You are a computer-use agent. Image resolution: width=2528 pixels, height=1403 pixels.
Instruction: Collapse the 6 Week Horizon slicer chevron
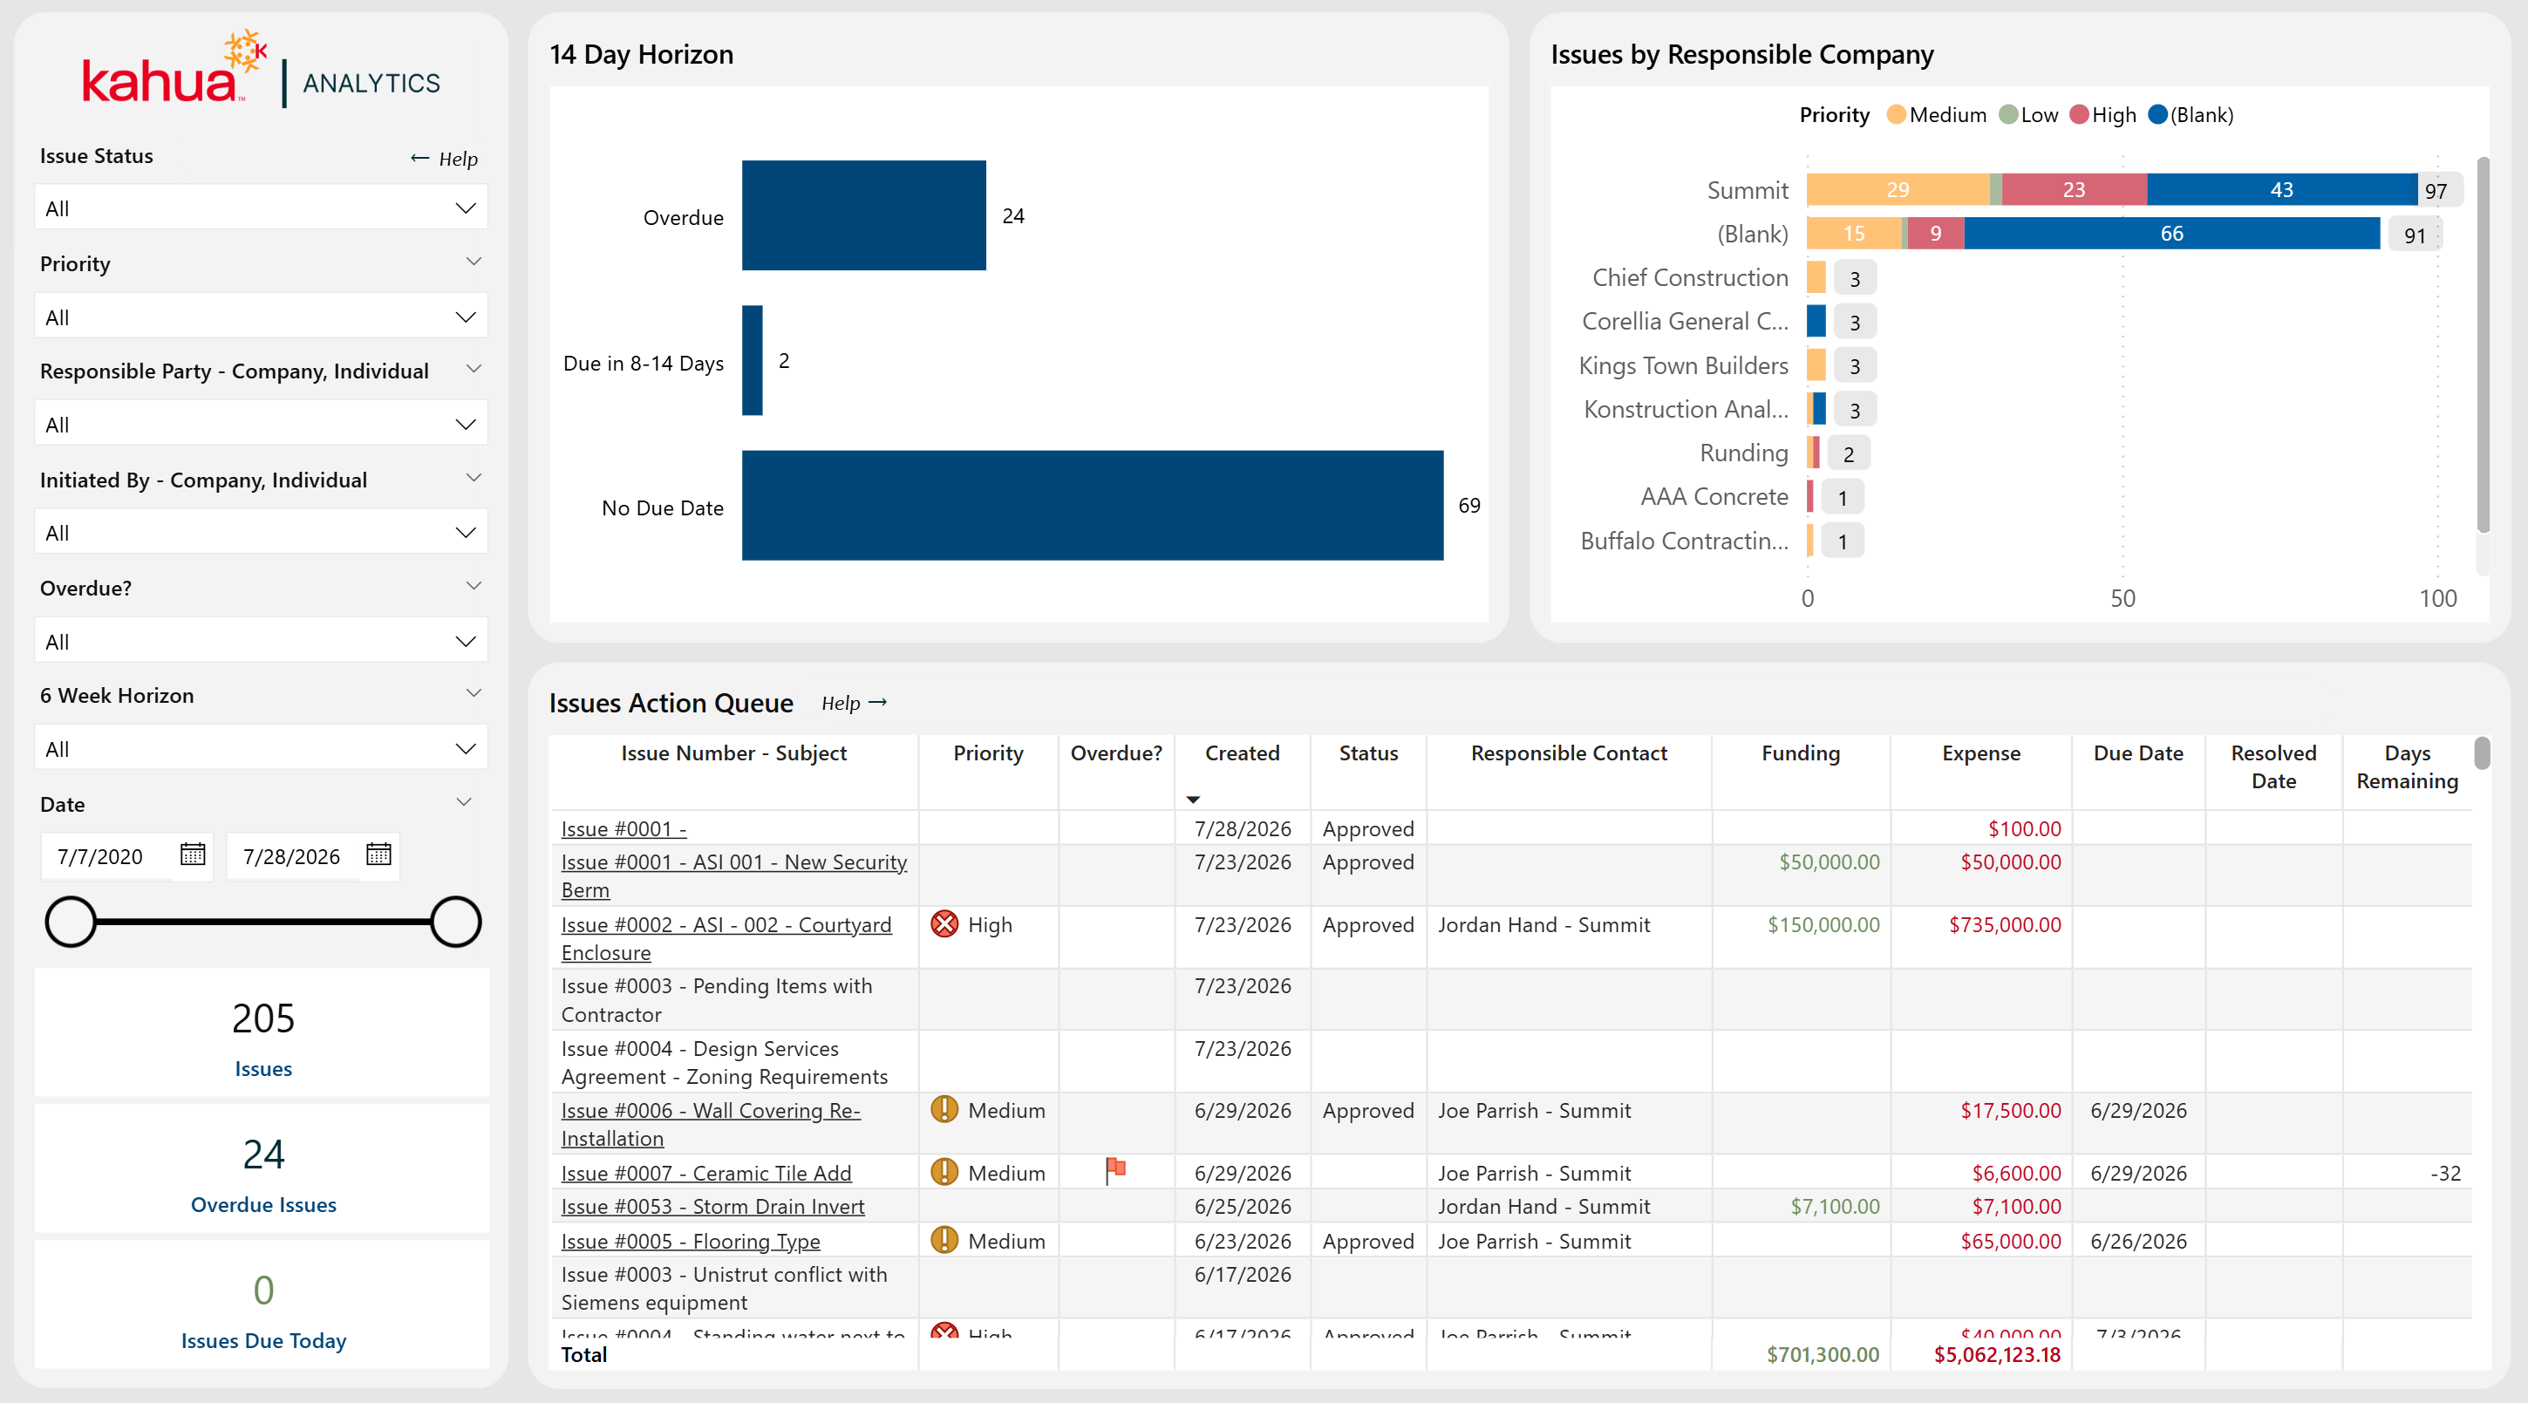[473, 694]
